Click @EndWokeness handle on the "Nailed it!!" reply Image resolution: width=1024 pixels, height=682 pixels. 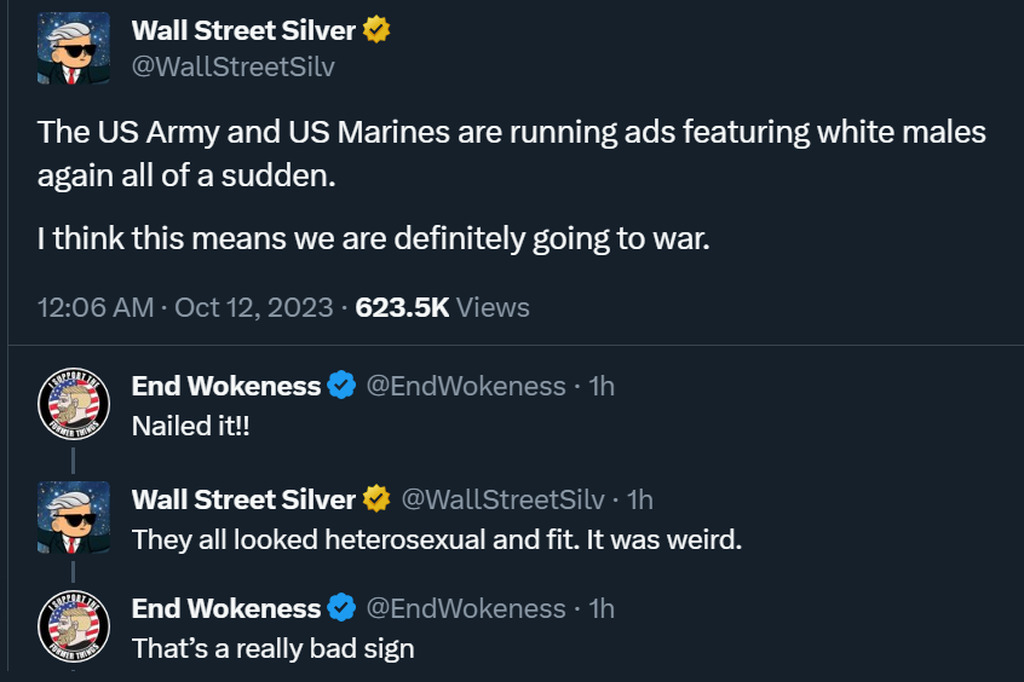[466, 386]
